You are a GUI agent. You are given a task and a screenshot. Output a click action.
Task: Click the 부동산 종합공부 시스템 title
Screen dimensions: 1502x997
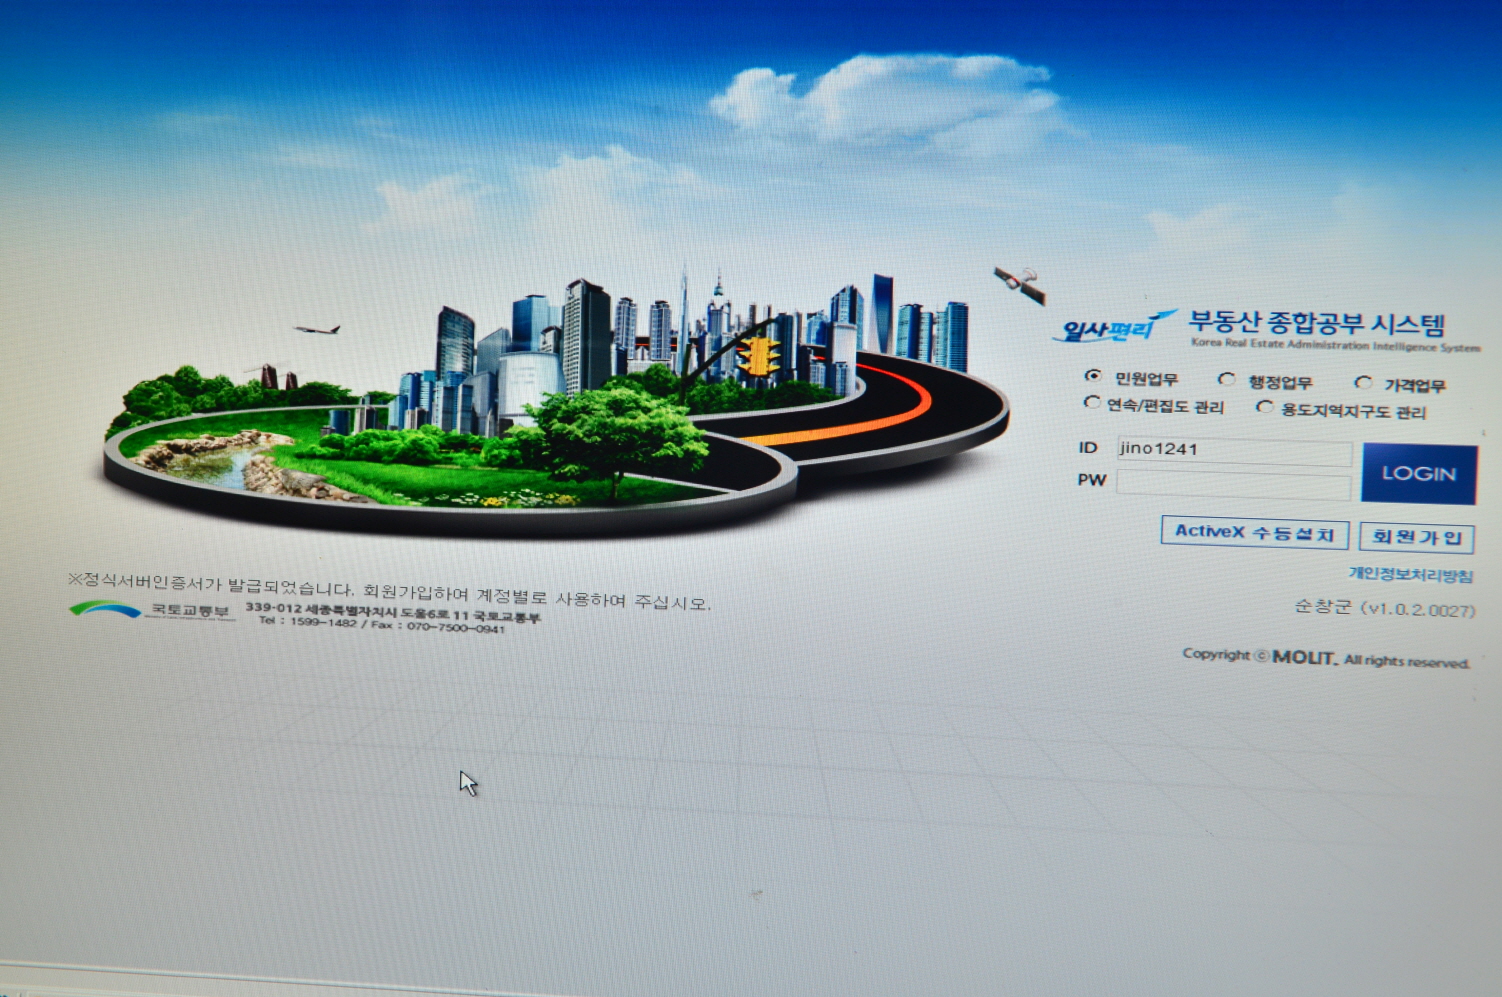(1316, 323)
